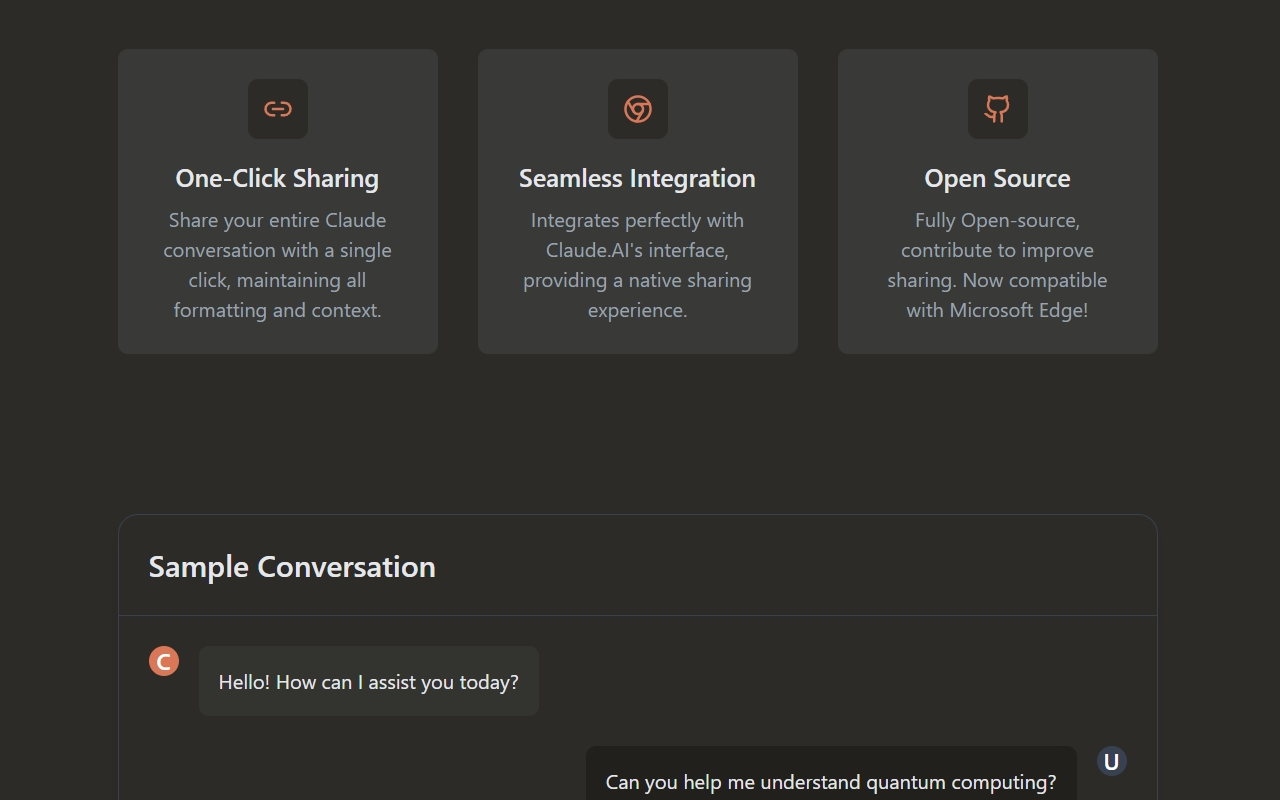Select the orange Claude 'C' avatar

pyautogui.click(x=164, y=661)
